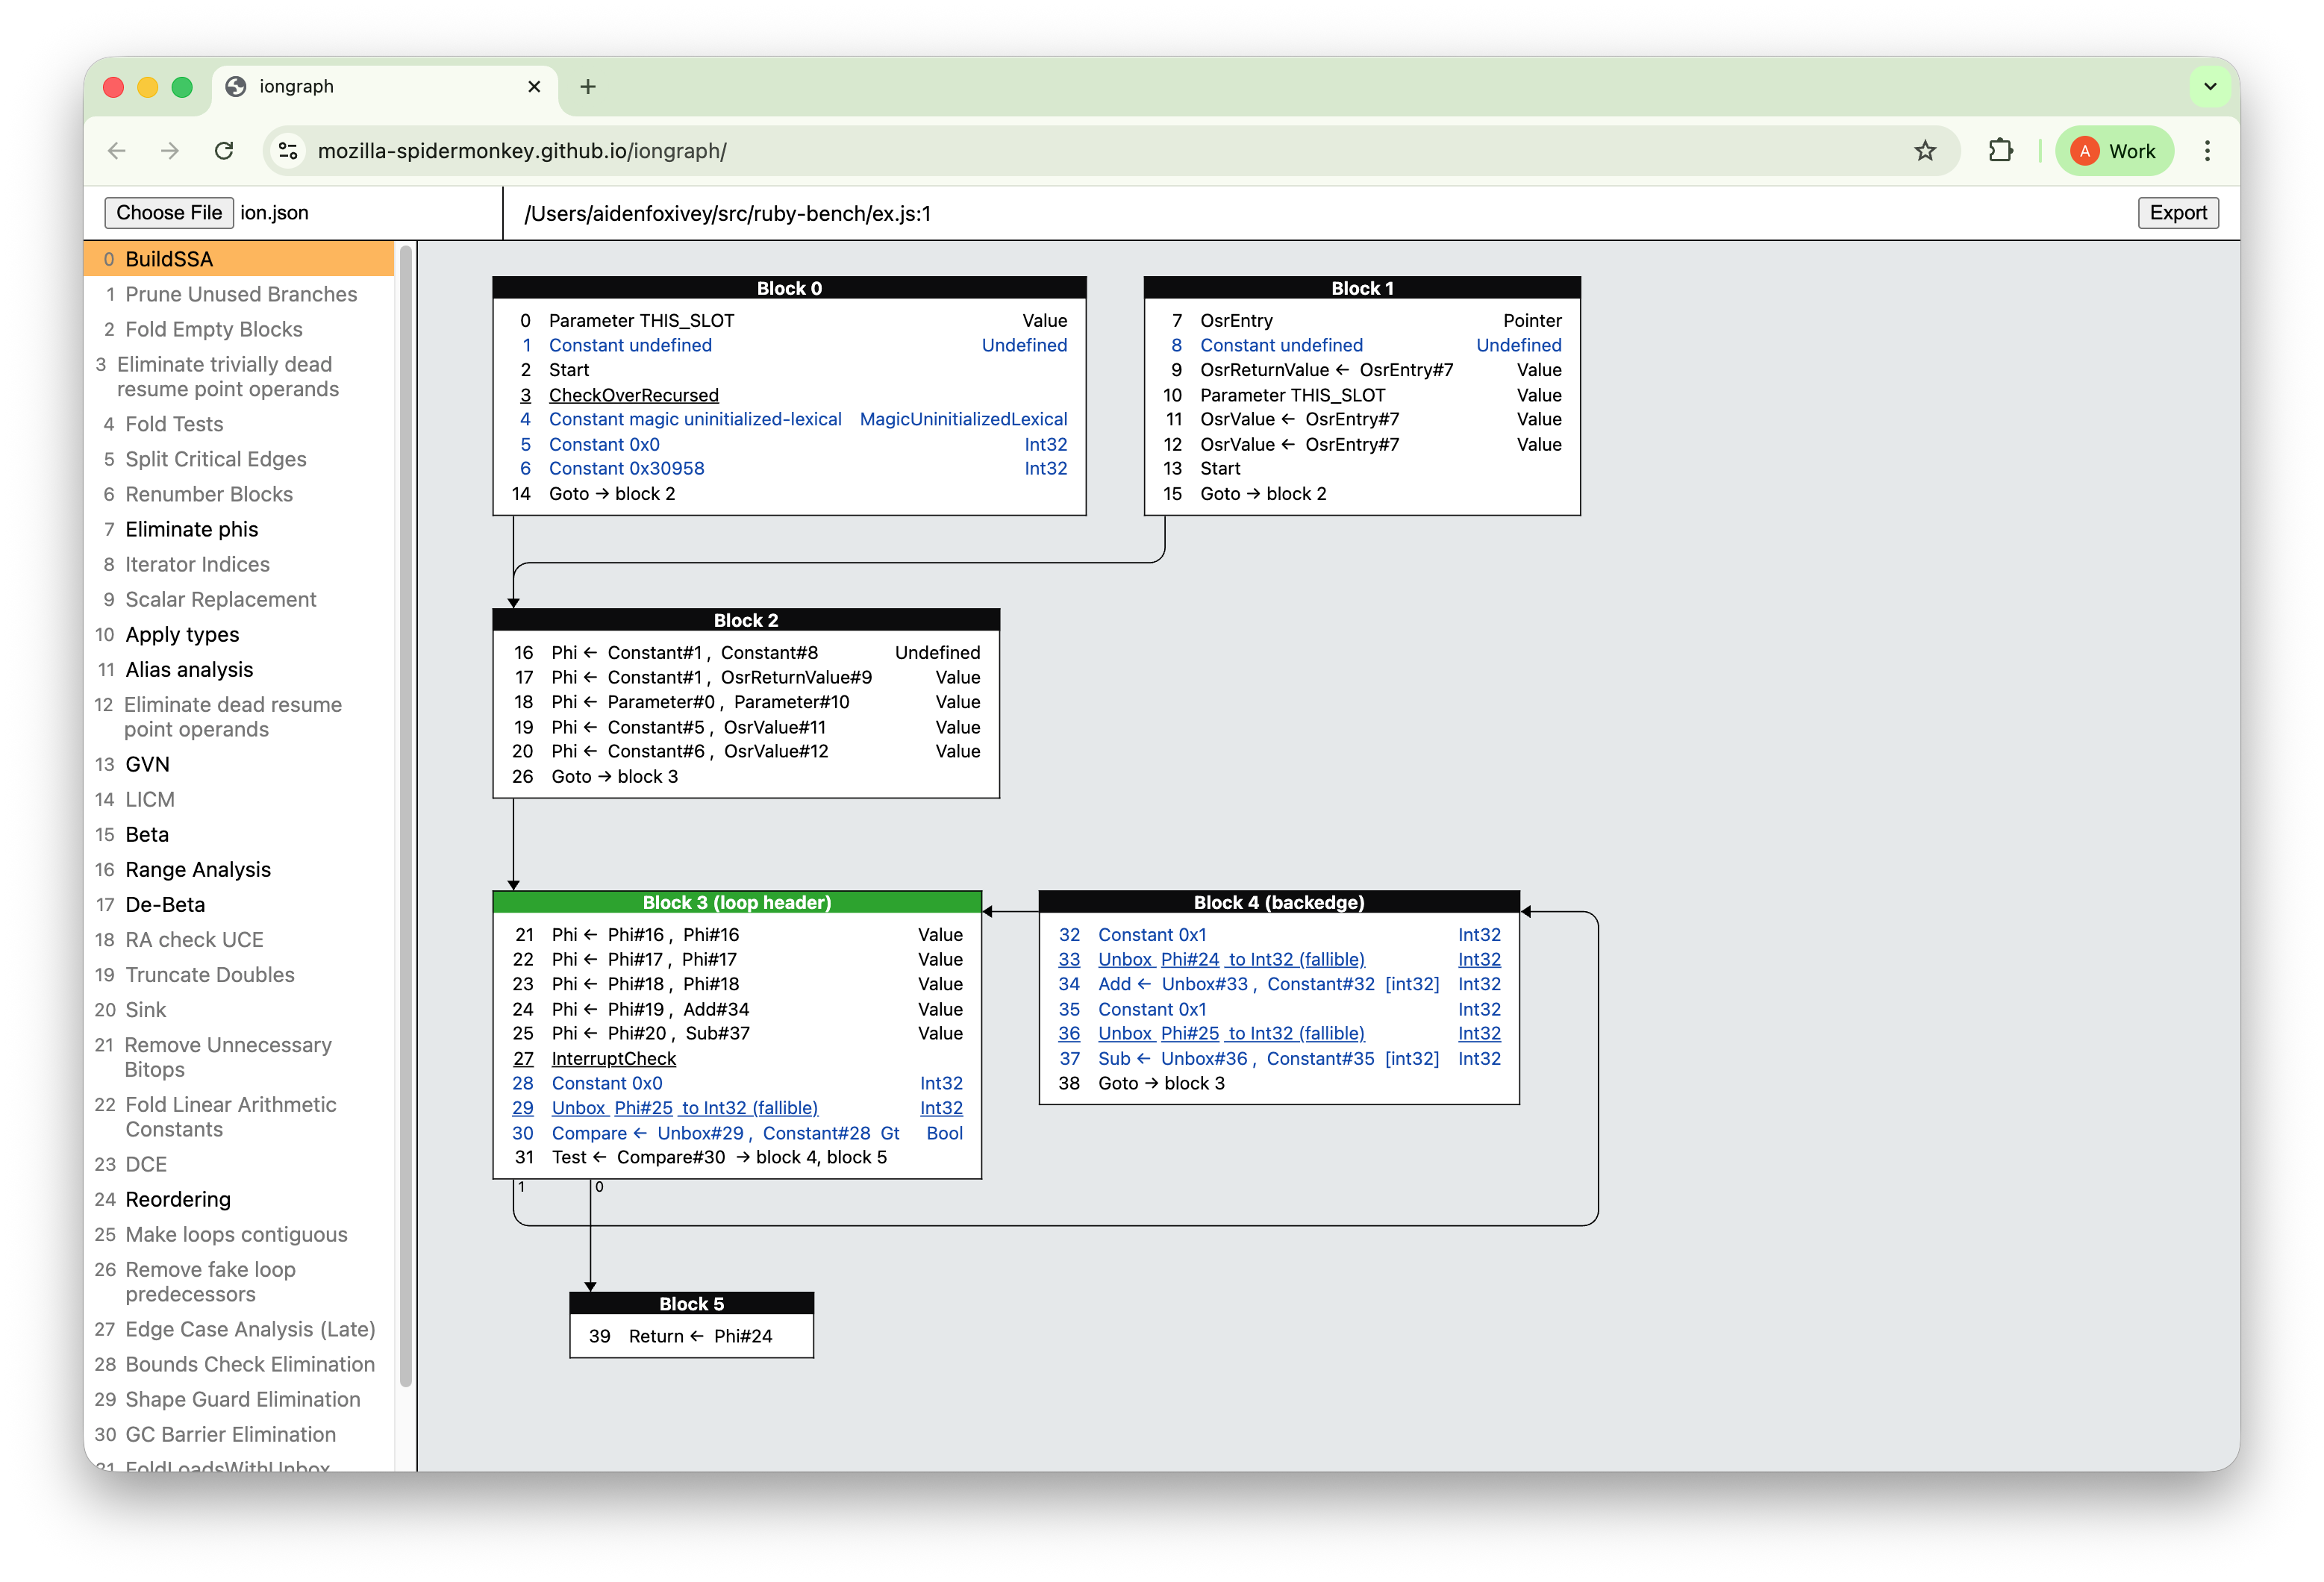The image size is (2324, 1582).
Task: Open the Work profile menu
Action: [2114, 150]
